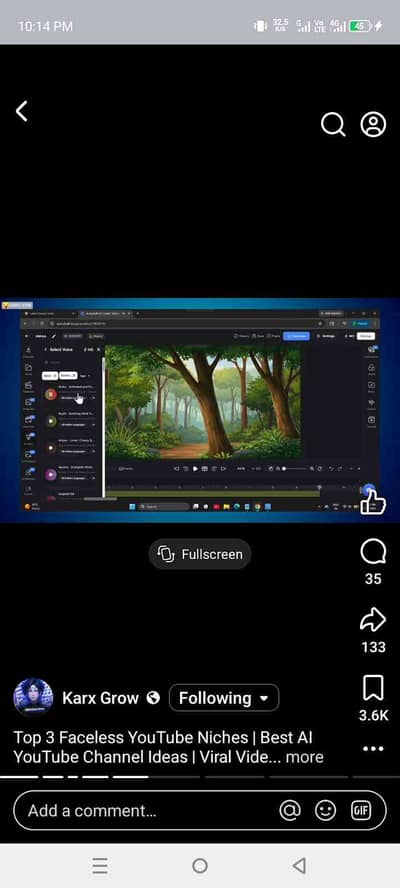Share the video using arrow icon
The width and height of the screenshot is (400, 888).
373,620
